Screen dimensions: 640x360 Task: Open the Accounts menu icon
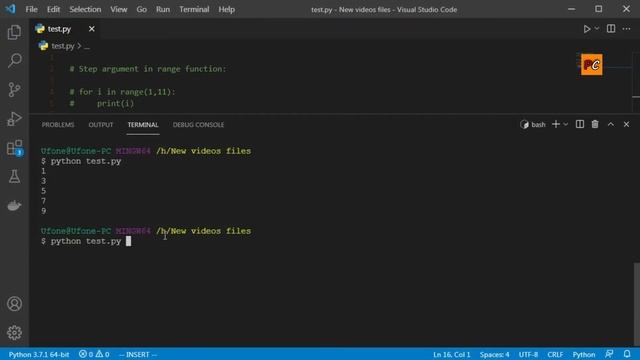tap(14, 304)
